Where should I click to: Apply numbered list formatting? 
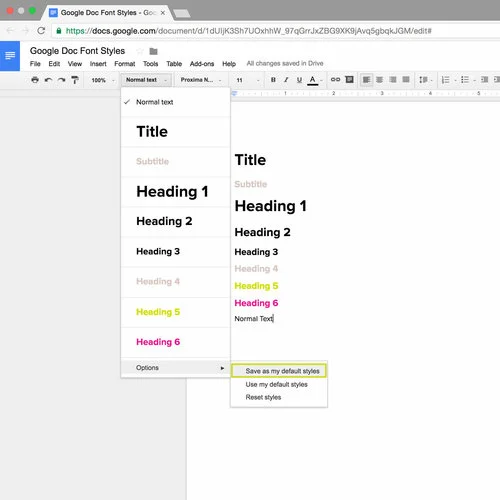tap(445, 80)
